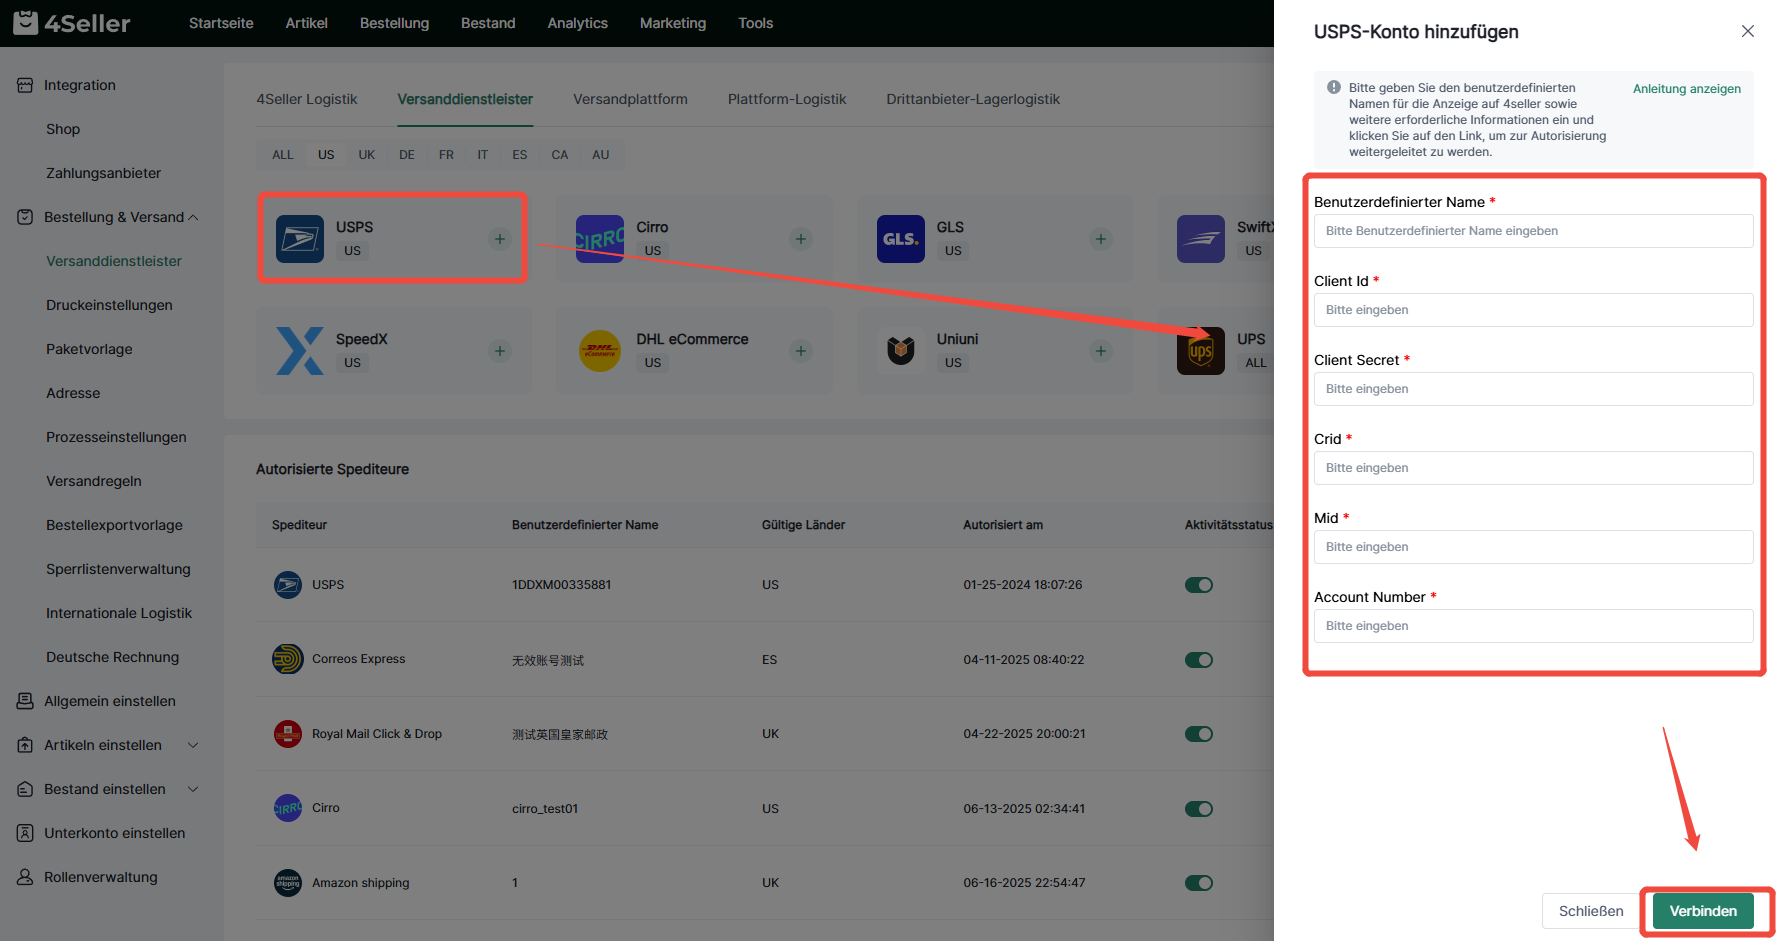Image resolution: width=1789 pixels, height=941 pixels.
Task: Click the Swift carrier logo
Action: click(1201, 239)
